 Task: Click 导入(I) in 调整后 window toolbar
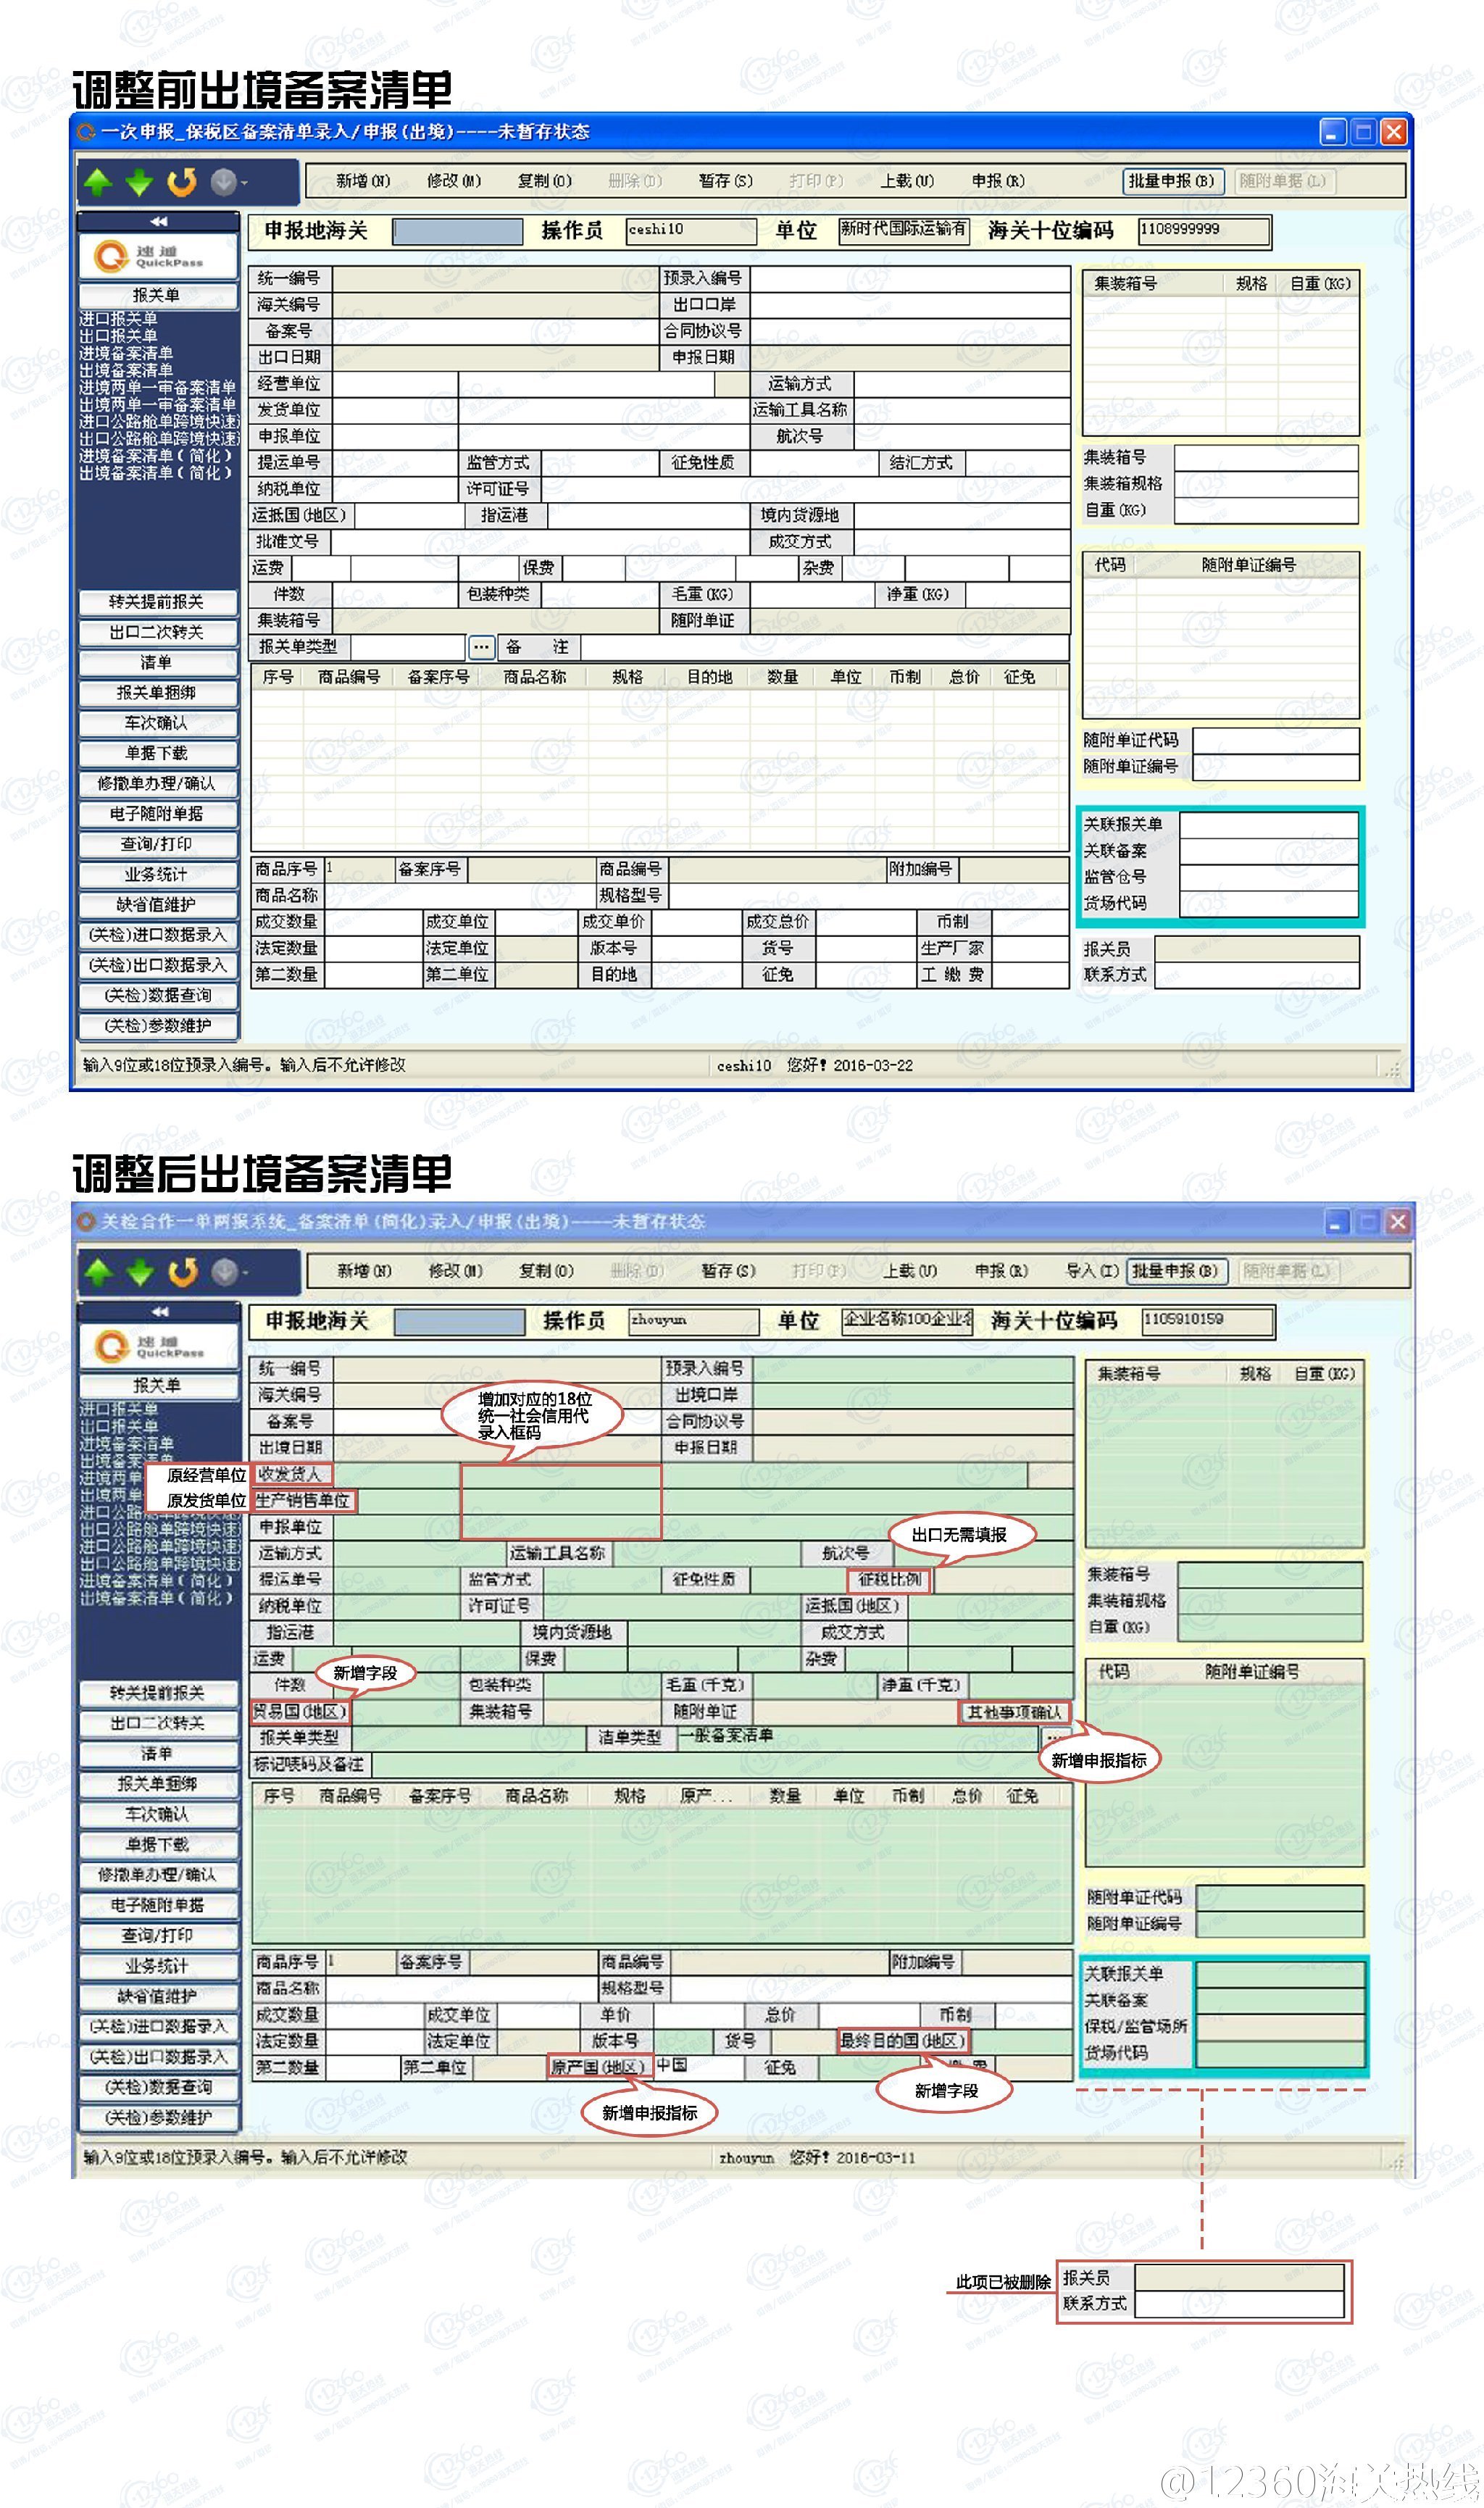(1091, 1271)
